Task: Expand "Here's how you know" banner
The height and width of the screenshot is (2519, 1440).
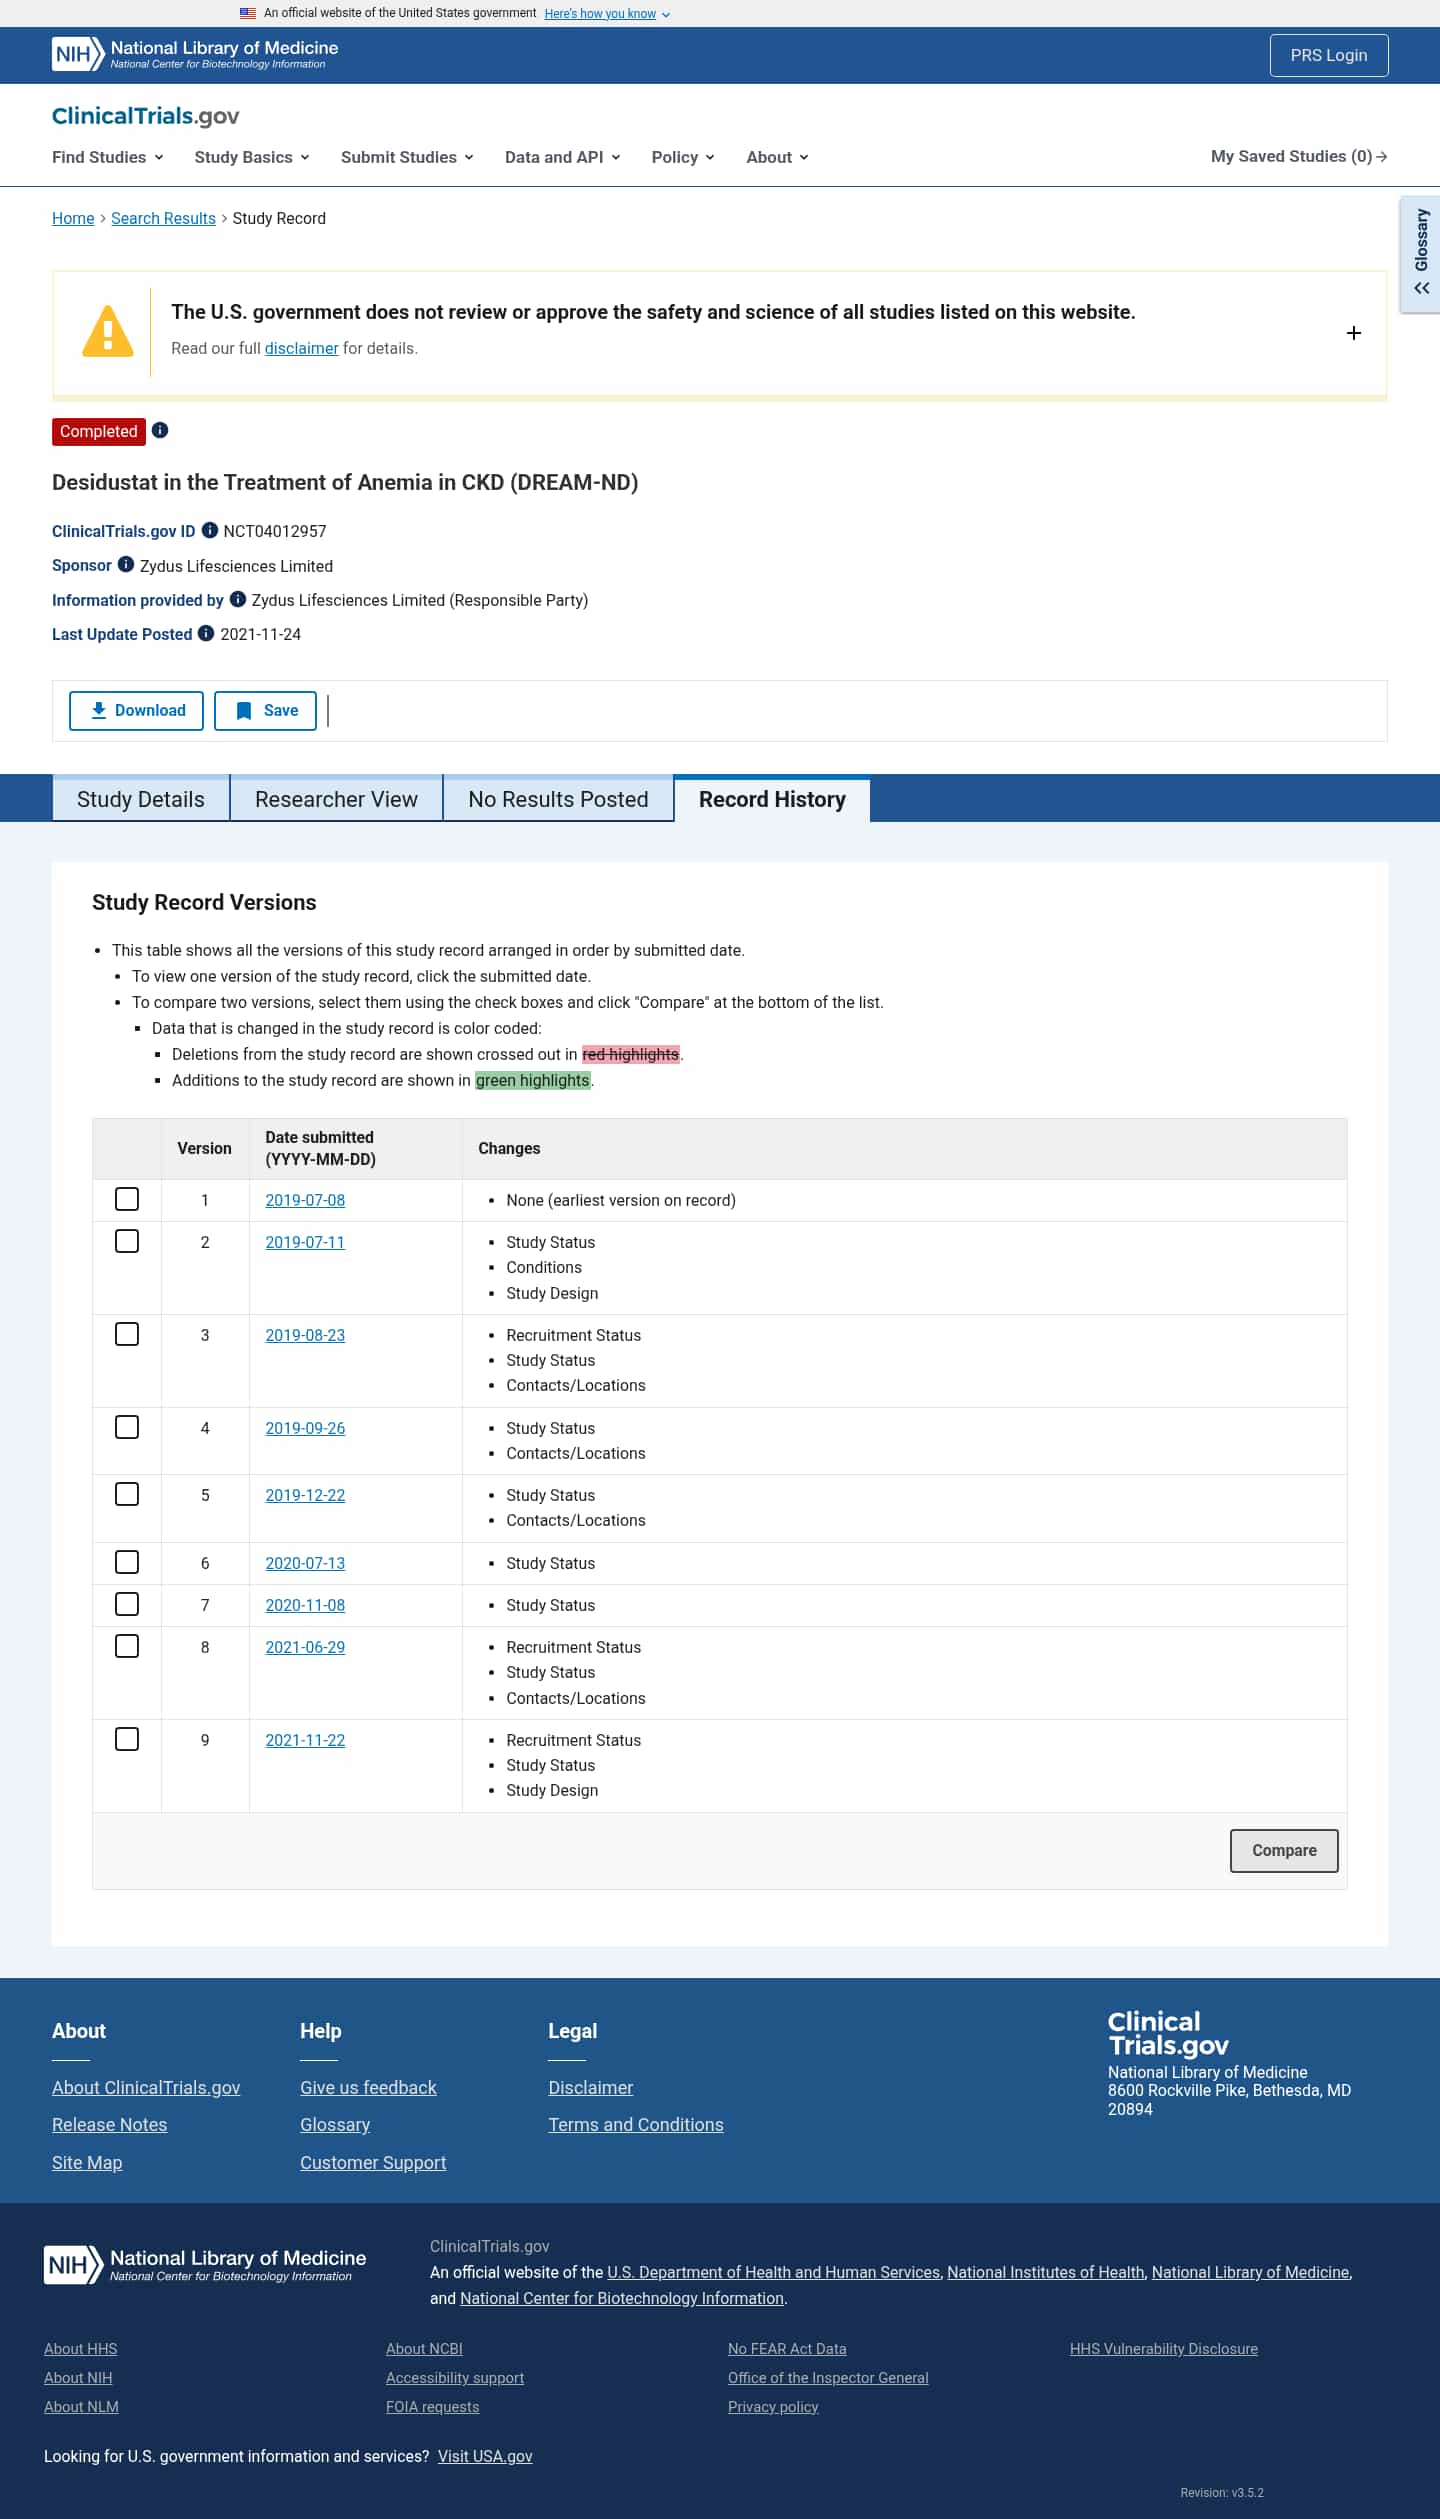Action: point(606,14)
